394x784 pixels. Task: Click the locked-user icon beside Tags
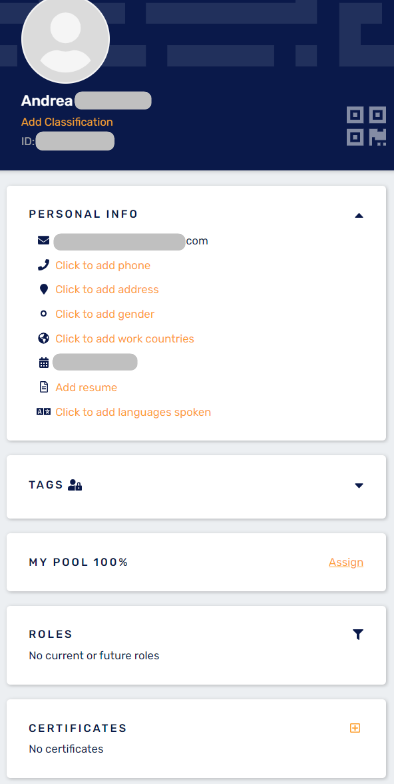coord(75,484)
